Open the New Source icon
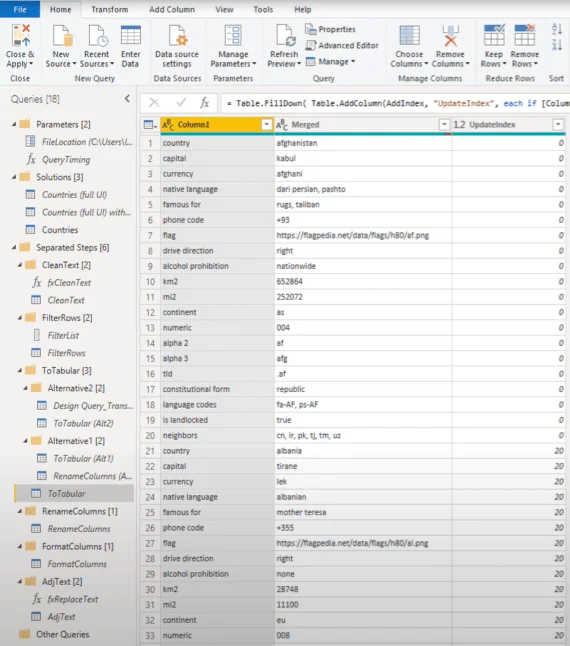 click(x=62, y=35)
